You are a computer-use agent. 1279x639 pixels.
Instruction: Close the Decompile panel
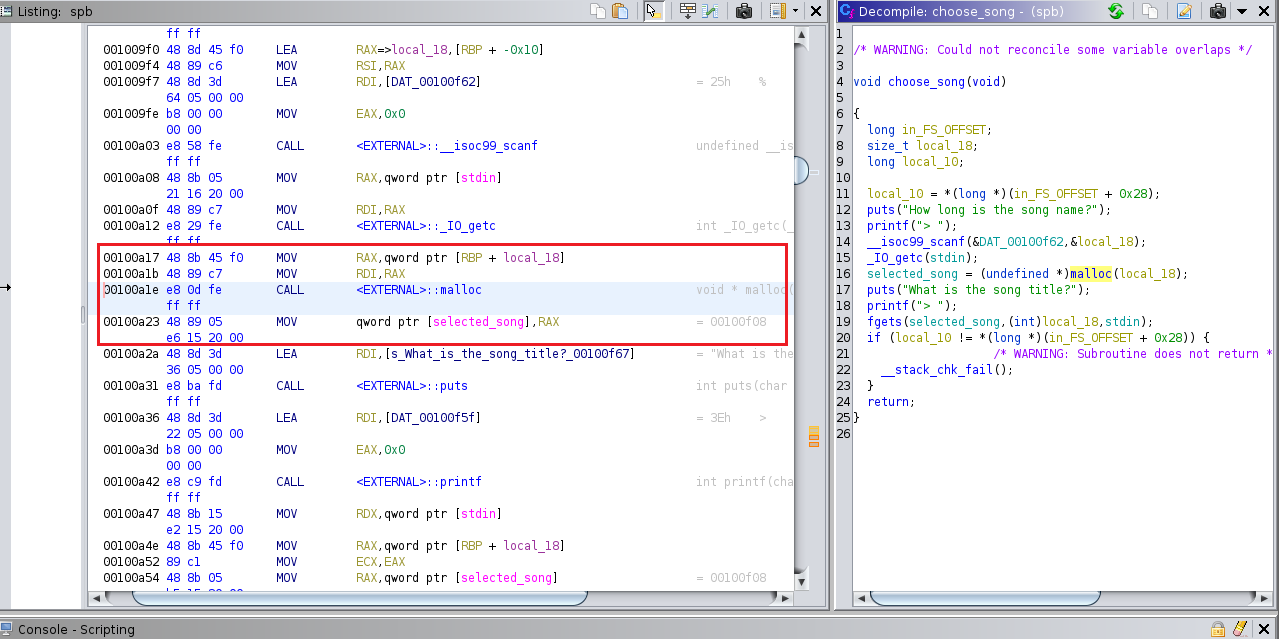1263,11
